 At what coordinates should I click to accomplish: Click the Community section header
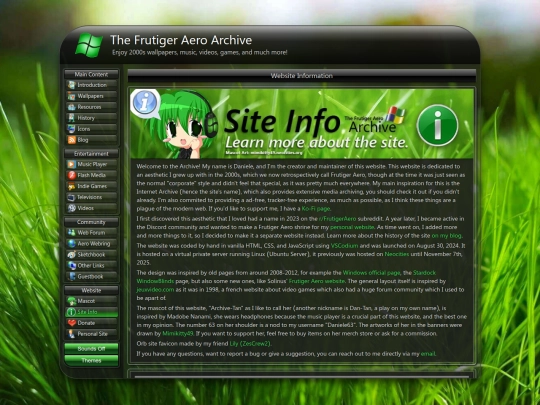point(91,222)
